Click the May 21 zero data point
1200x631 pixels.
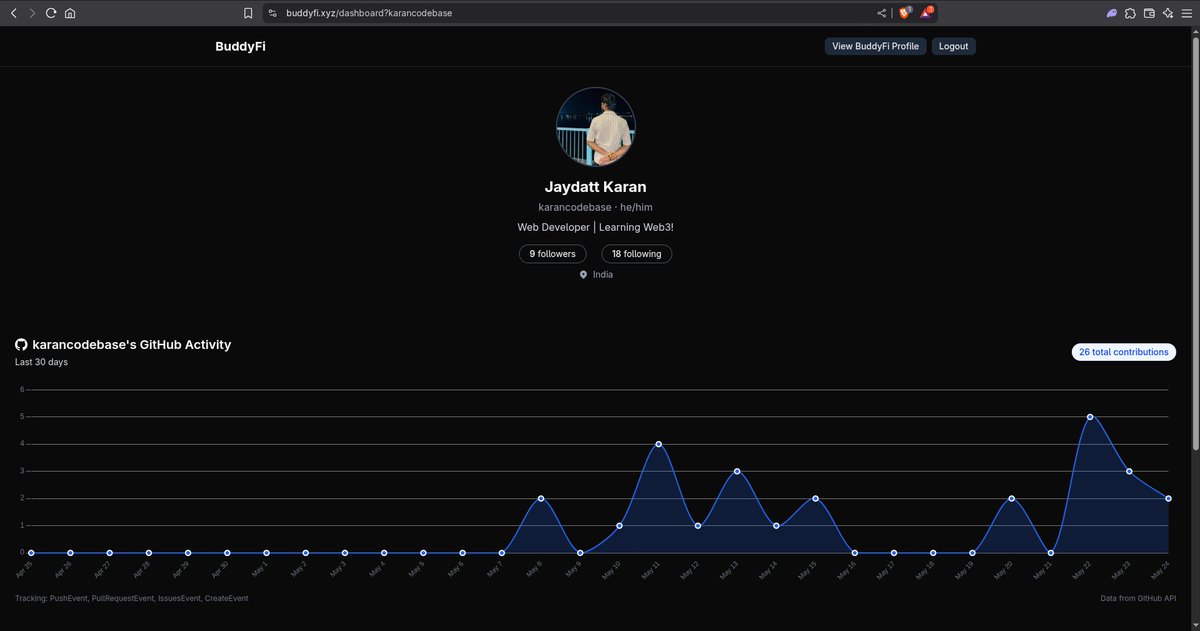[1051, 552]
